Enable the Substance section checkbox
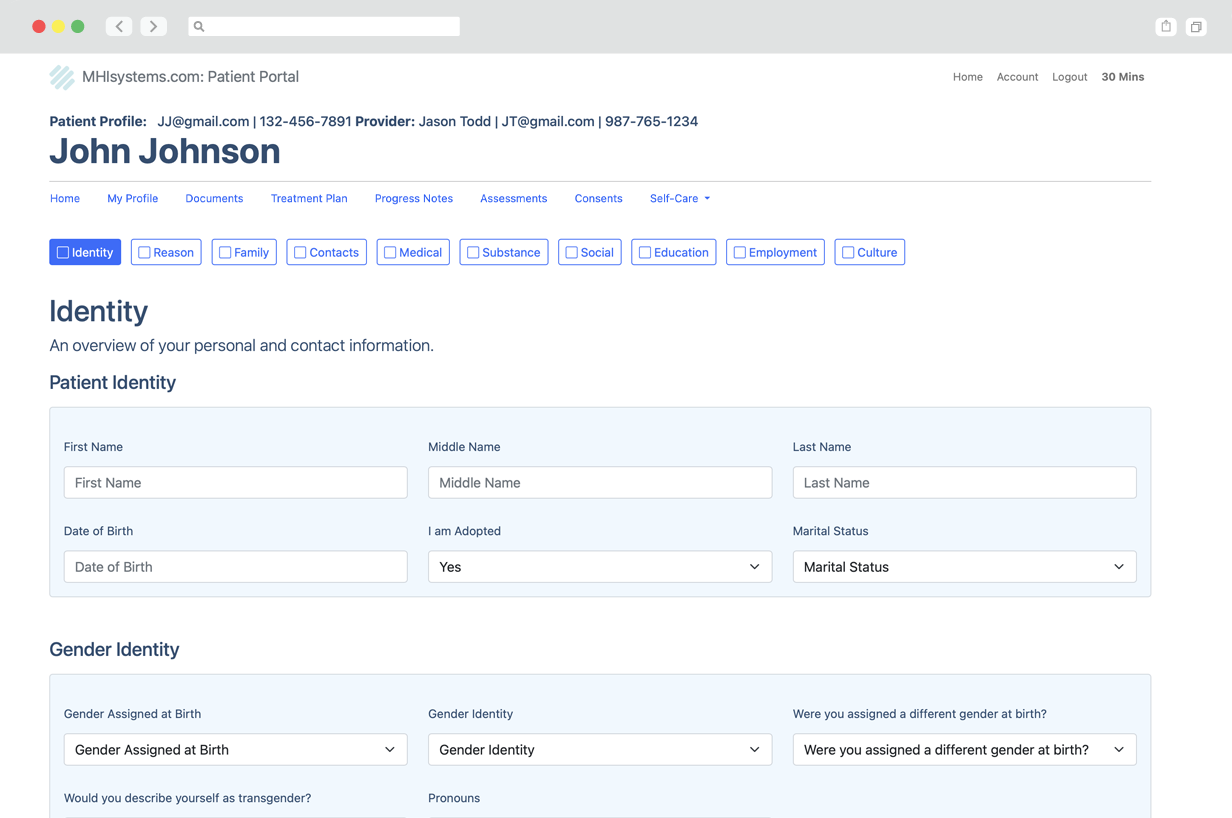Screen dimensions: 1232x818 pos(473,253)
